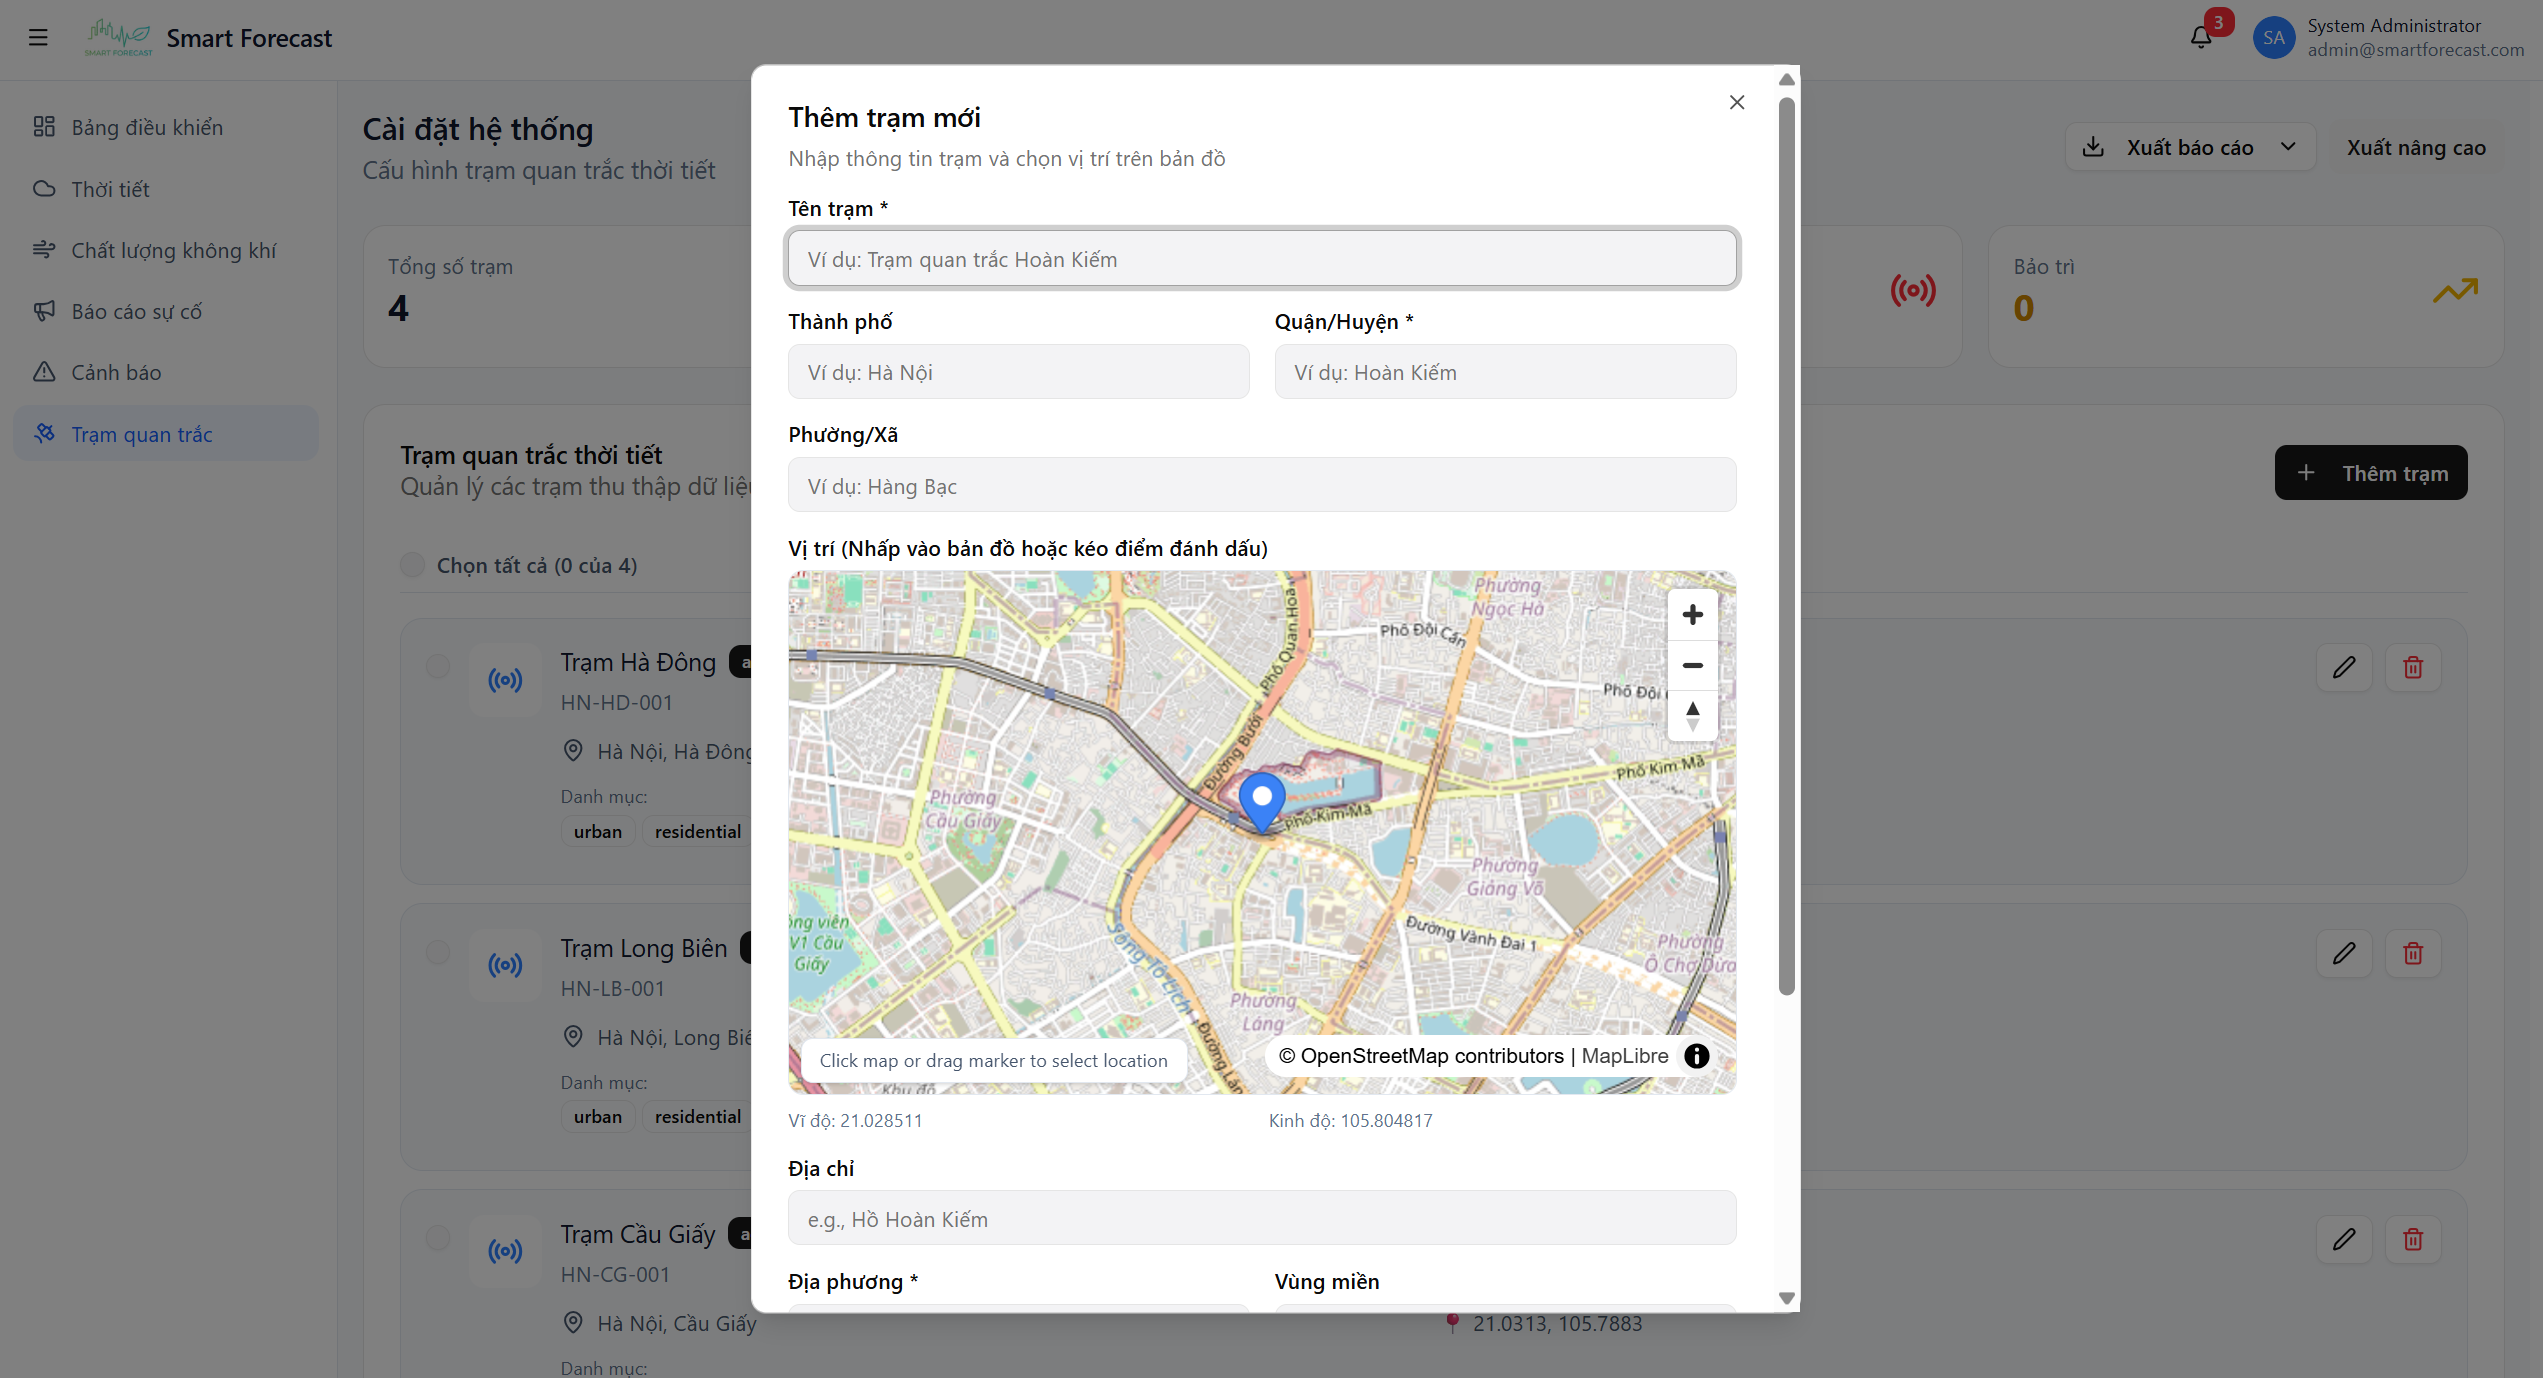
Task: Focus the 'Tên trạm' input field
Action: point(1262,259)
